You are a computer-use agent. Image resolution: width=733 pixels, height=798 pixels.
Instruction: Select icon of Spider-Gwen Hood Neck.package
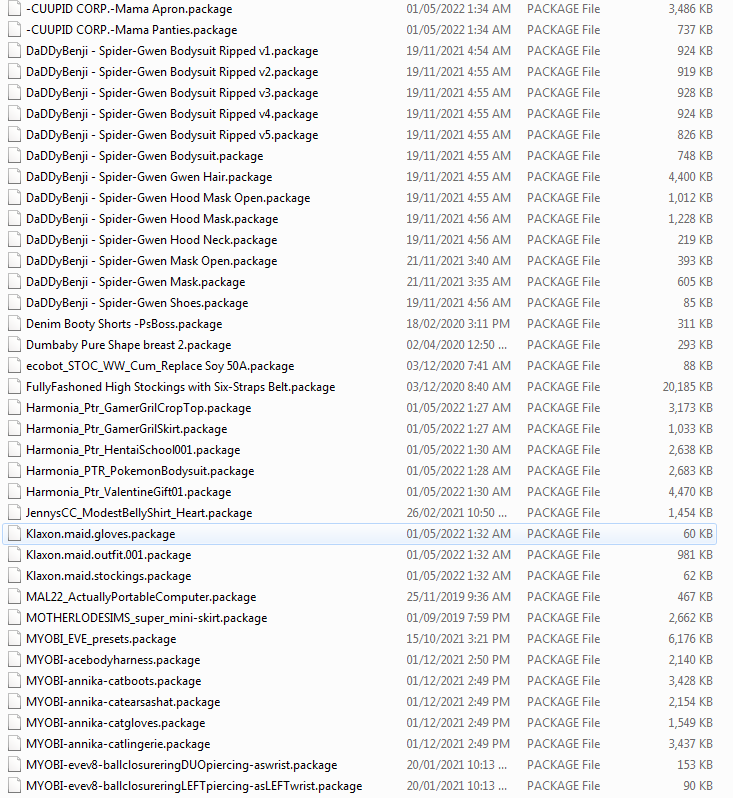tap(14, 240)
